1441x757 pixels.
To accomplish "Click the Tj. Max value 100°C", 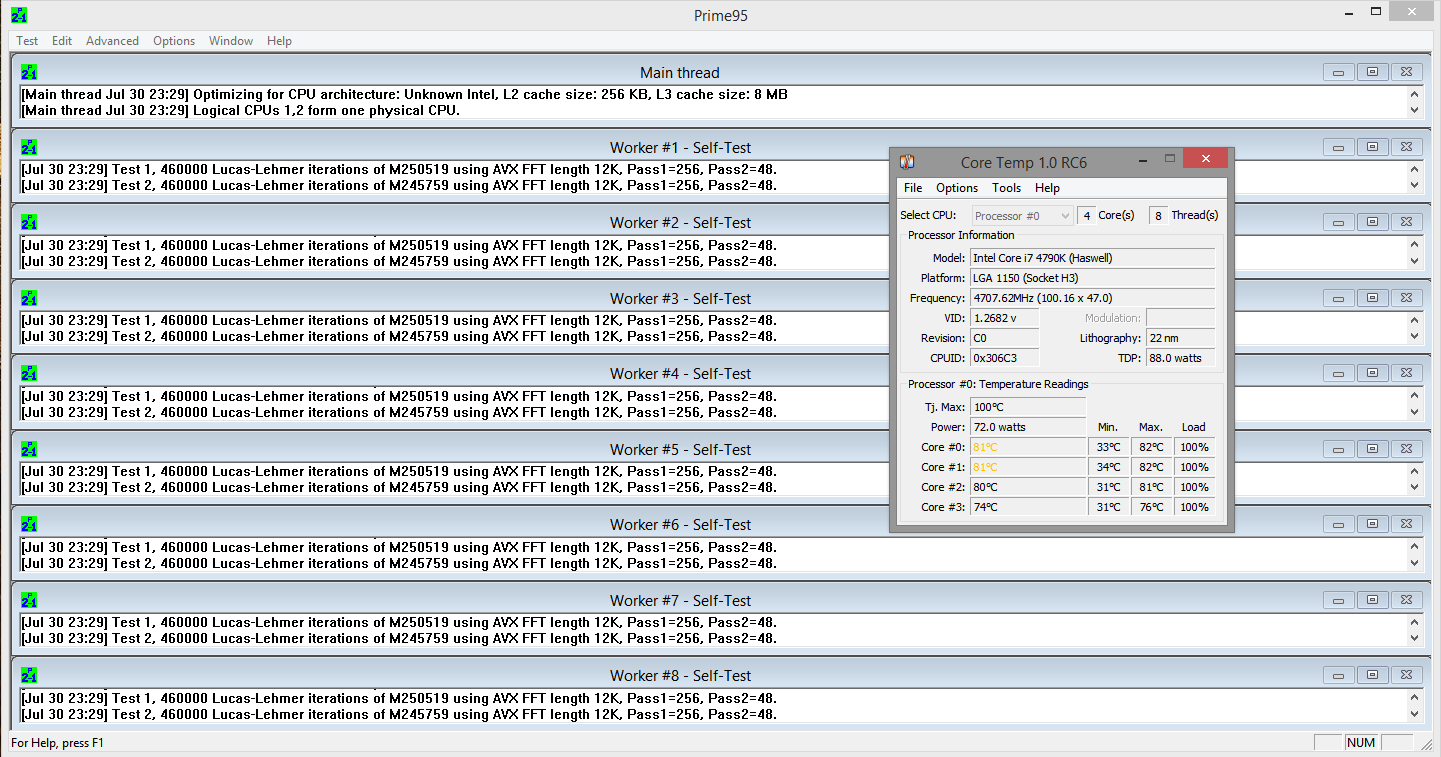I will coord(1028,407).
